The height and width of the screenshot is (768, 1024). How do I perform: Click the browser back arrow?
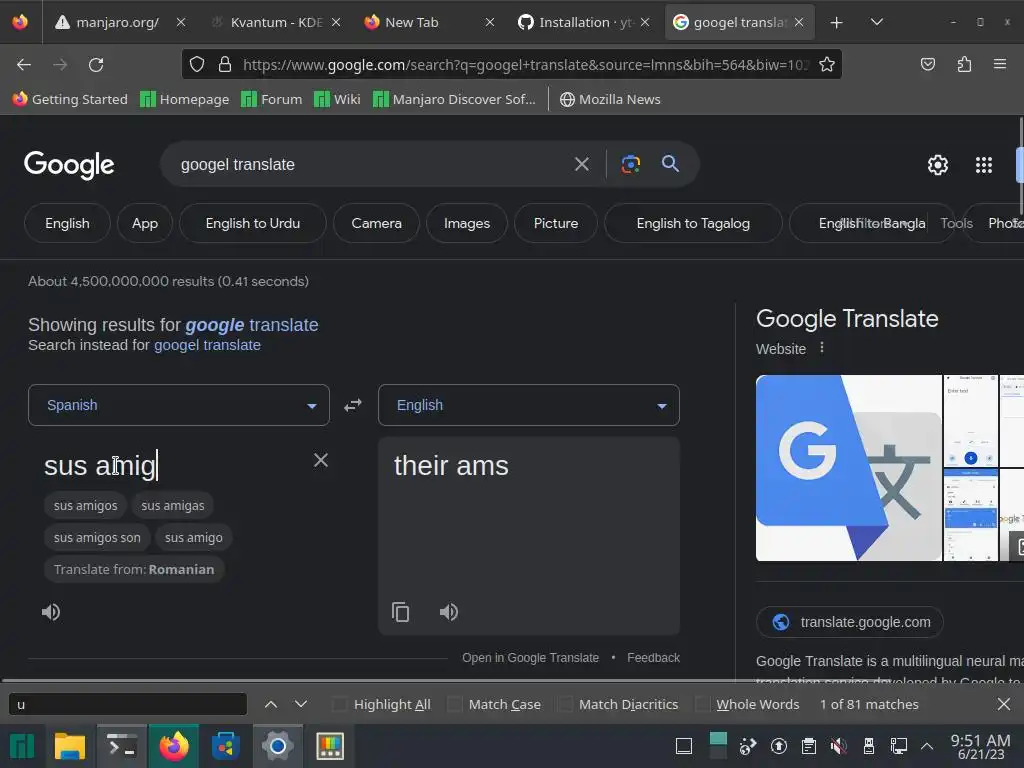pos(24,65)
